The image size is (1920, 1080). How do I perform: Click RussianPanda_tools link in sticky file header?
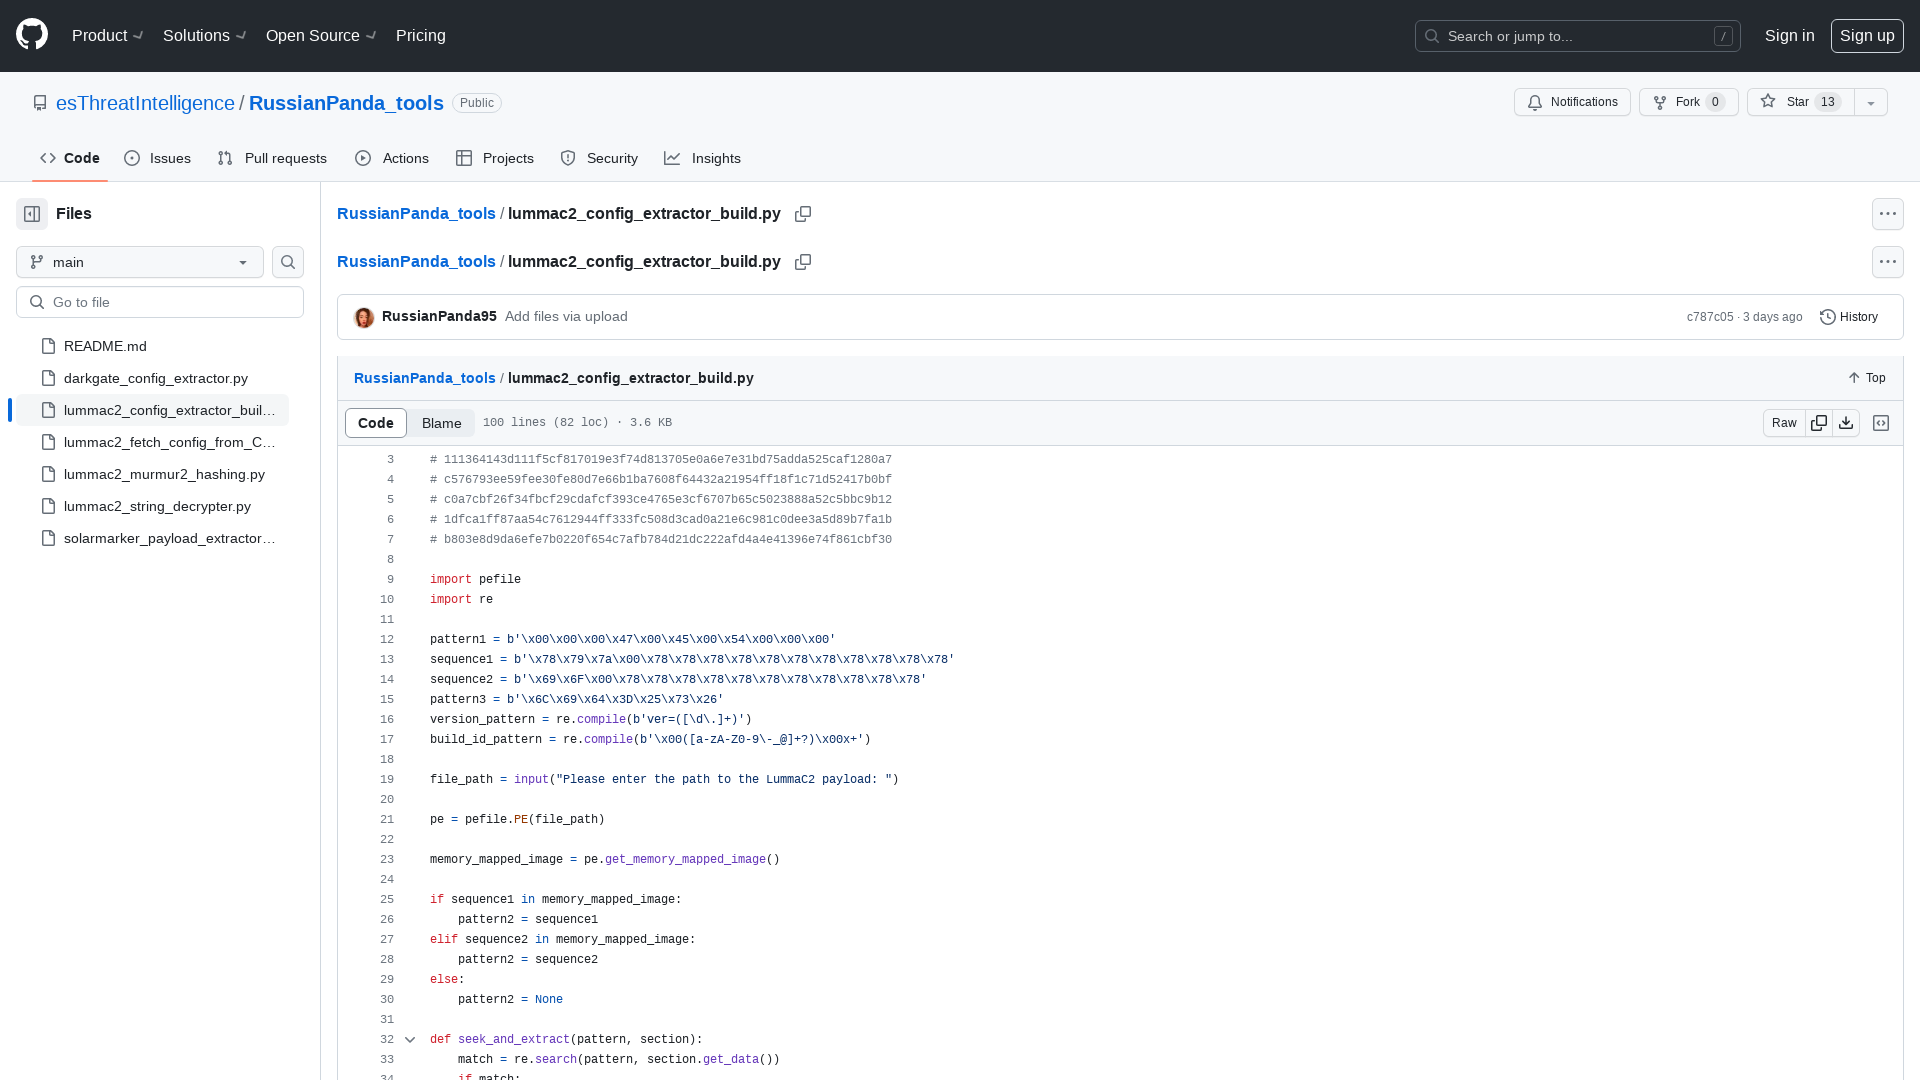[x=425, y=378]
